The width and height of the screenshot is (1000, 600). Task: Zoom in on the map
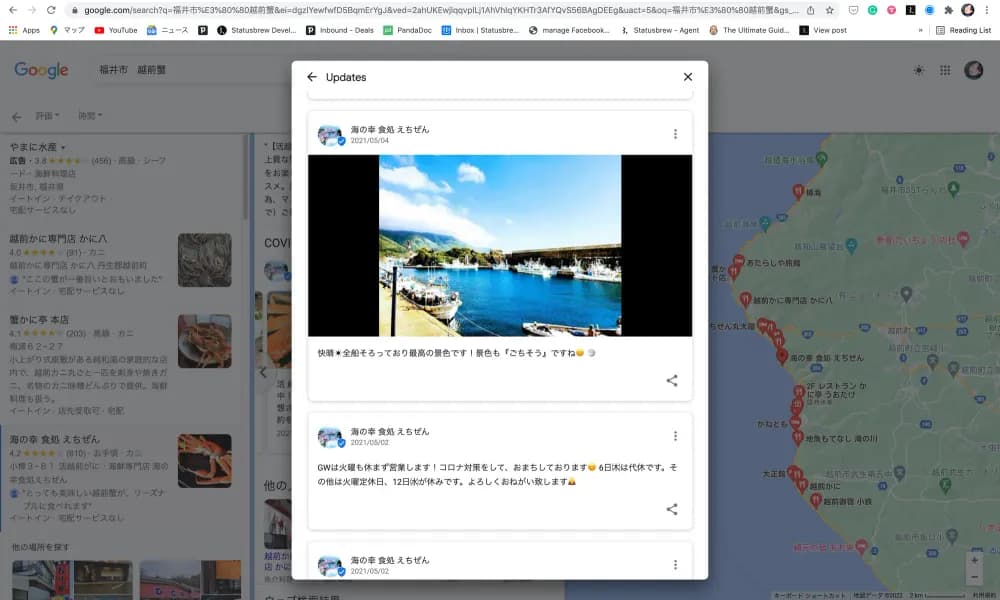(x=974, y=560)
